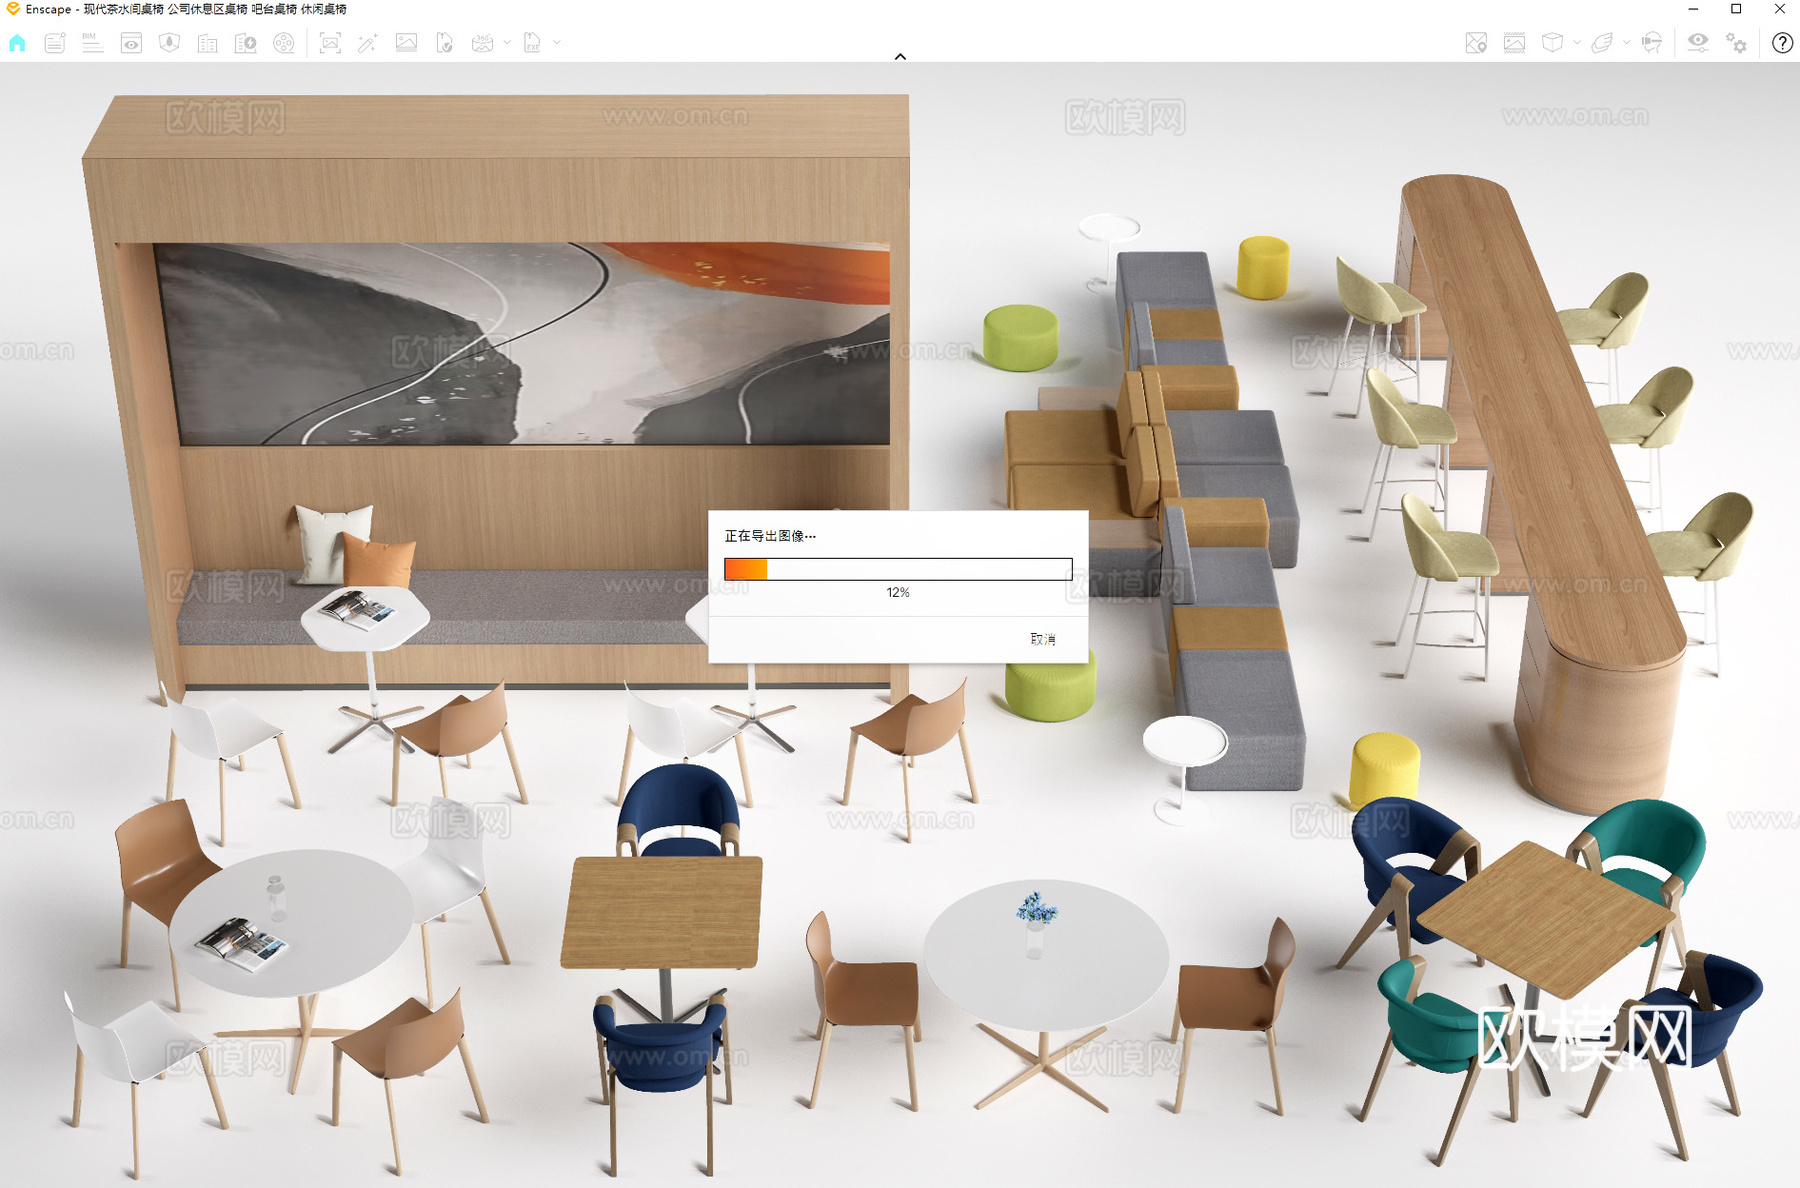
Task: Click the magic wand enhance icon
Action: (368, 43)
